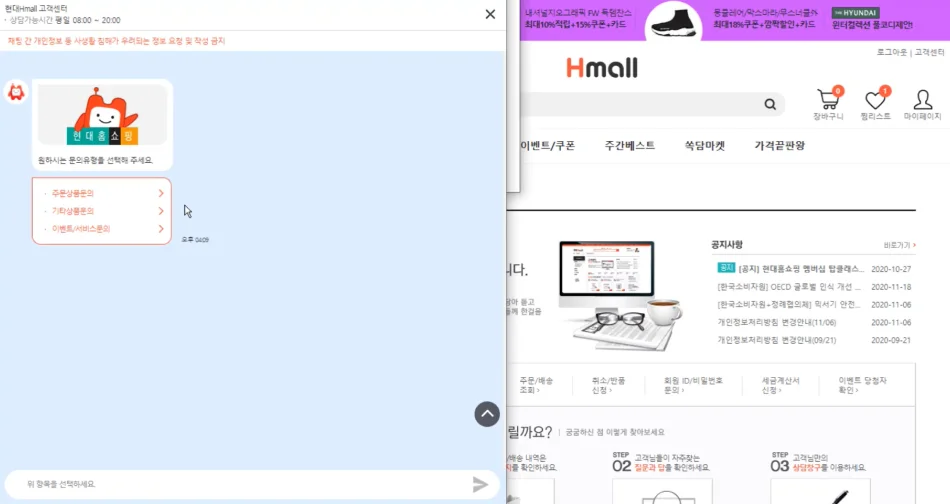Select the 주문상품문의 inquiry option
This screenshot has width=950, height=504.
click(102, 193)
